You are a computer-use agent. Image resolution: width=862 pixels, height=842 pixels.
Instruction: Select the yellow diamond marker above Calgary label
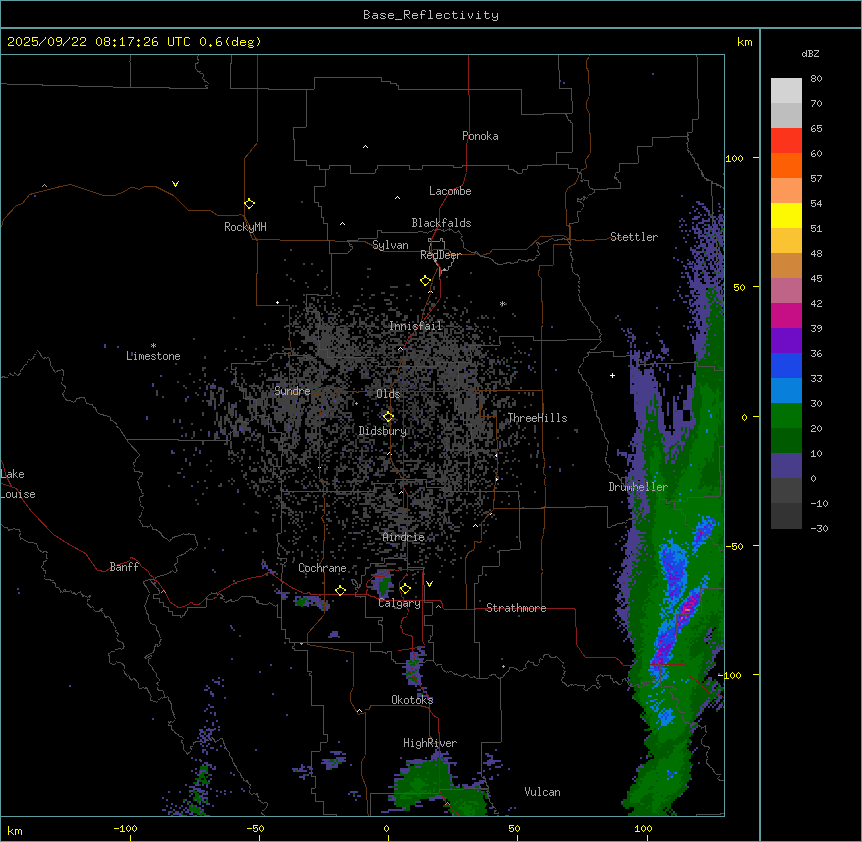405,588
